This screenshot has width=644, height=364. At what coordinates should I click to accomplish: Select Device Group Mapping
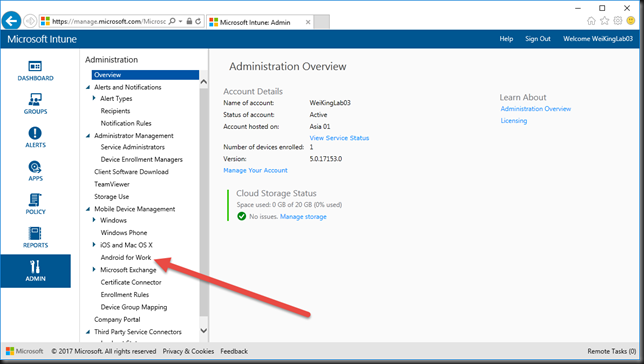(133, 307)
